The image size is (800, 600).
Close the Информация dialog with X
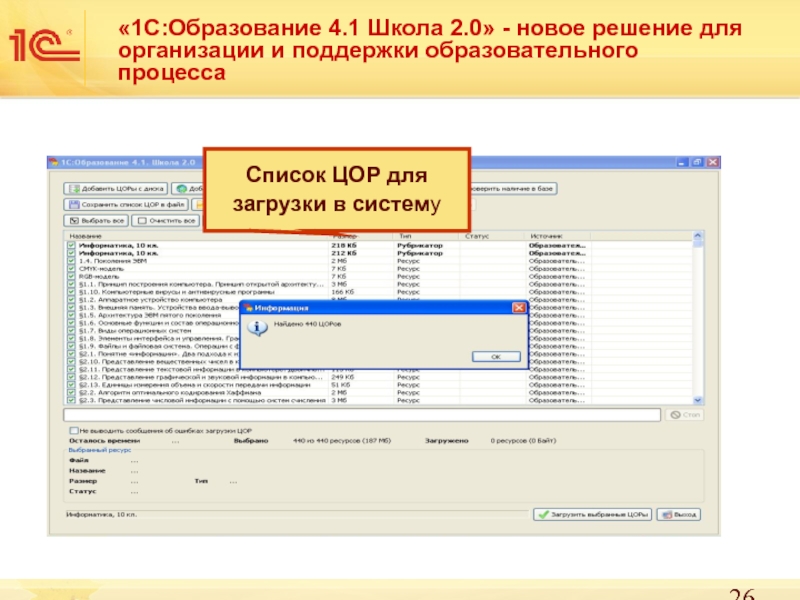(x=519, y=307)
